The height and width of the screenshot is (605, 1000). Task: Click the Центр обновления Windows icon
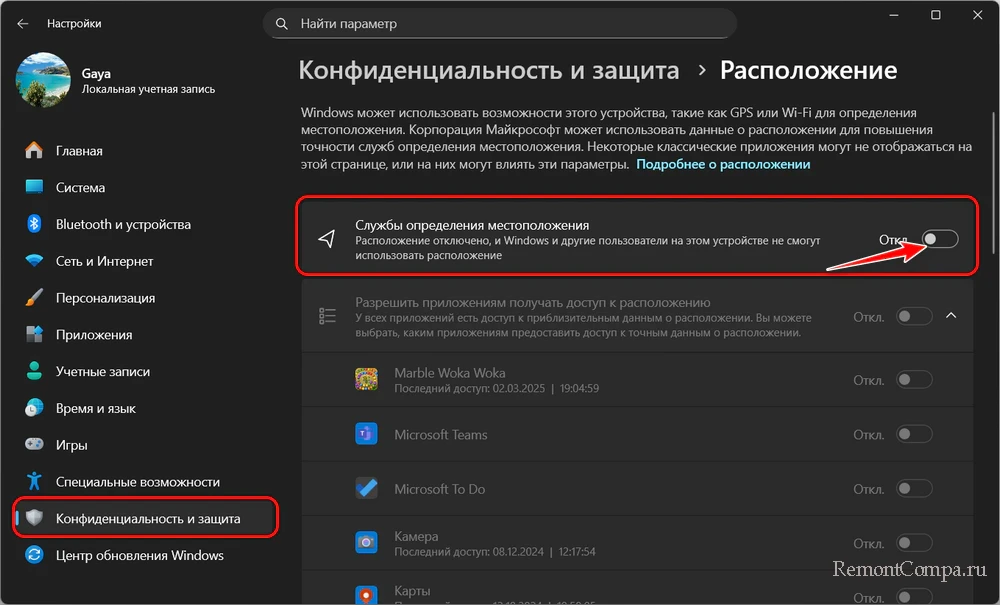click(34, 555)
